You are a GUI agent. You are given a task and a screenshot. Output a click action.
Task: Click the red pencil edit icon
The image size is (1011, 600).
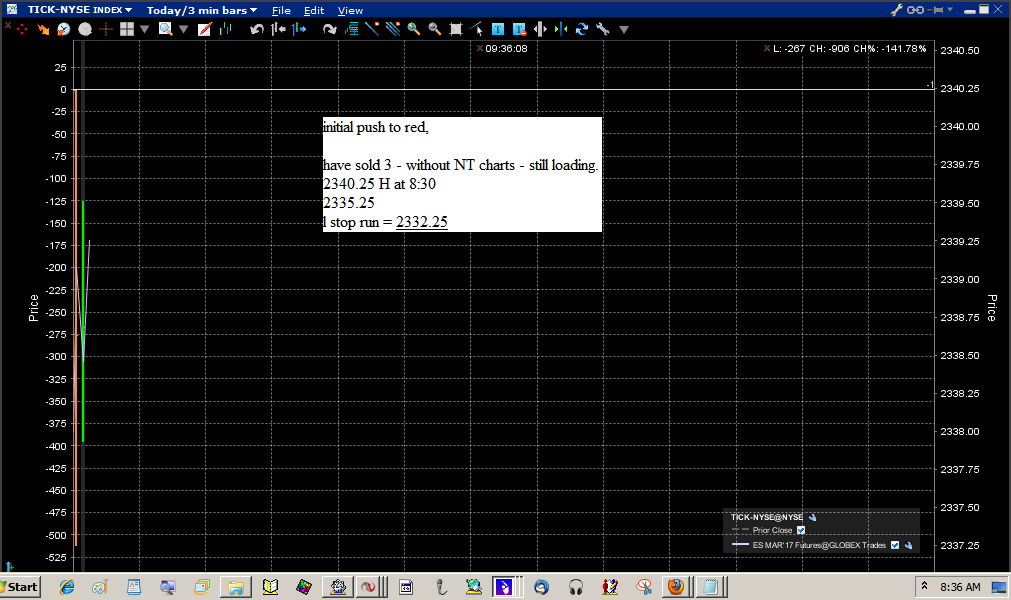click(204, 29)
